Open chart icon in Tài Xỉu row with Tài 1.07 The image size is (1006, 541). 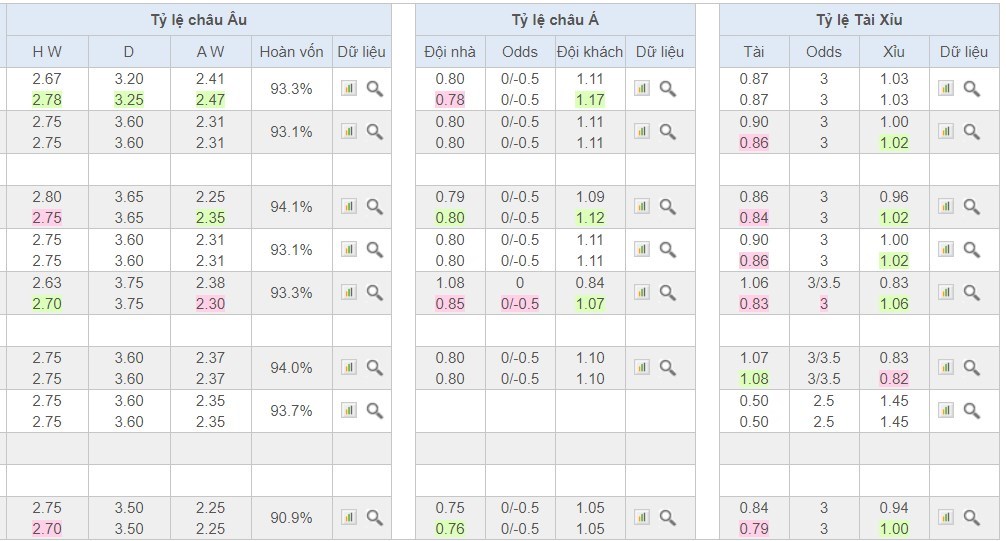tap(946, 368)
